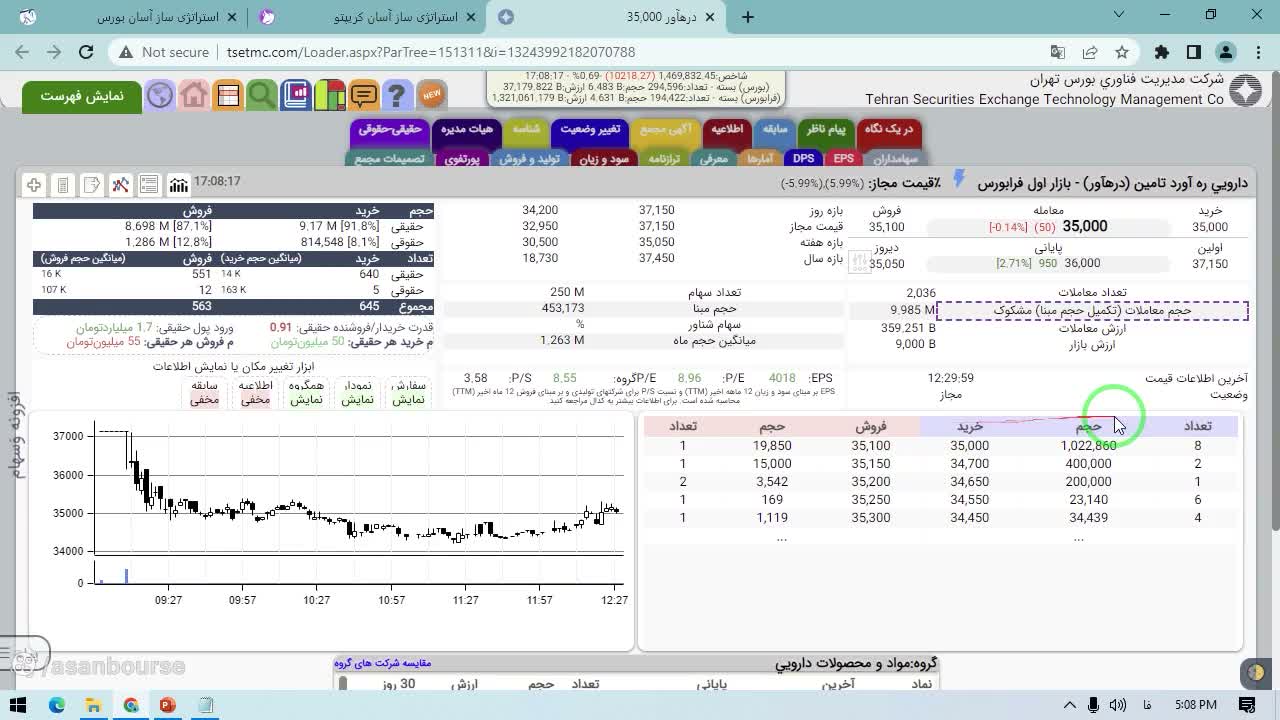Click the market index ticker box at top

[636, 87]
